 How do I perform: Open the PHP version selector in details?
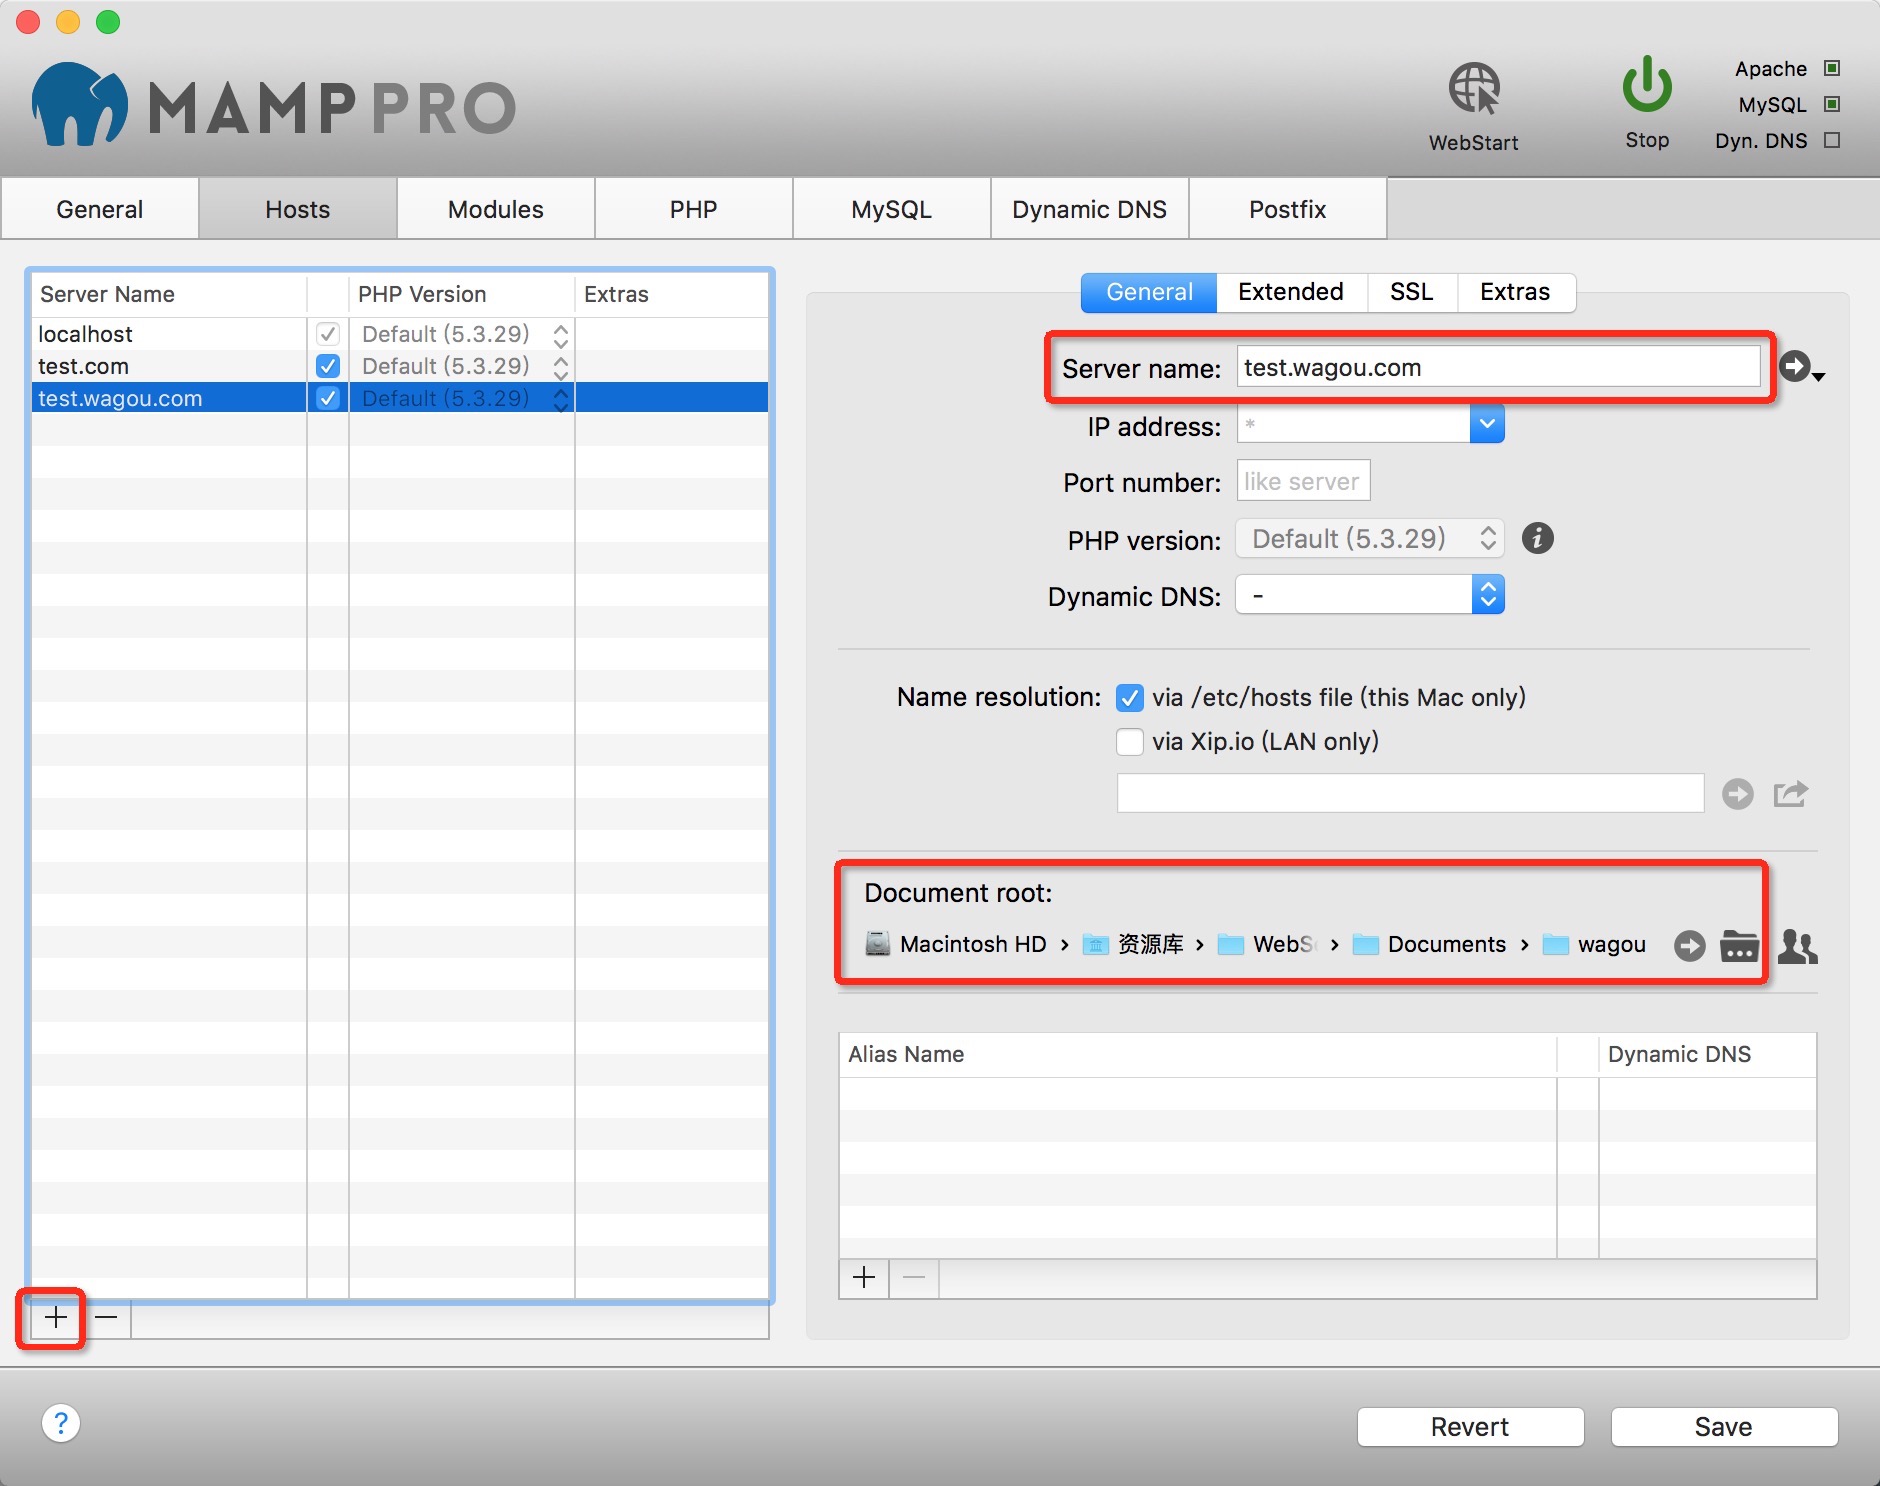(x=1370, y=539)
